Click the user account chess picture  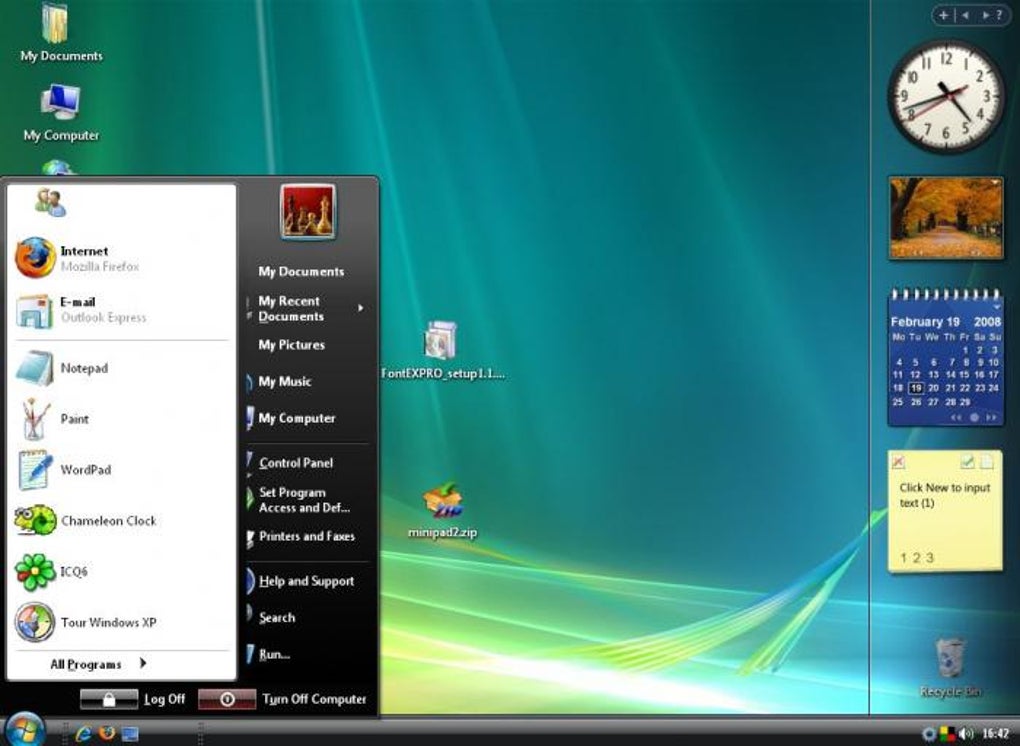[x=308, y=211]
